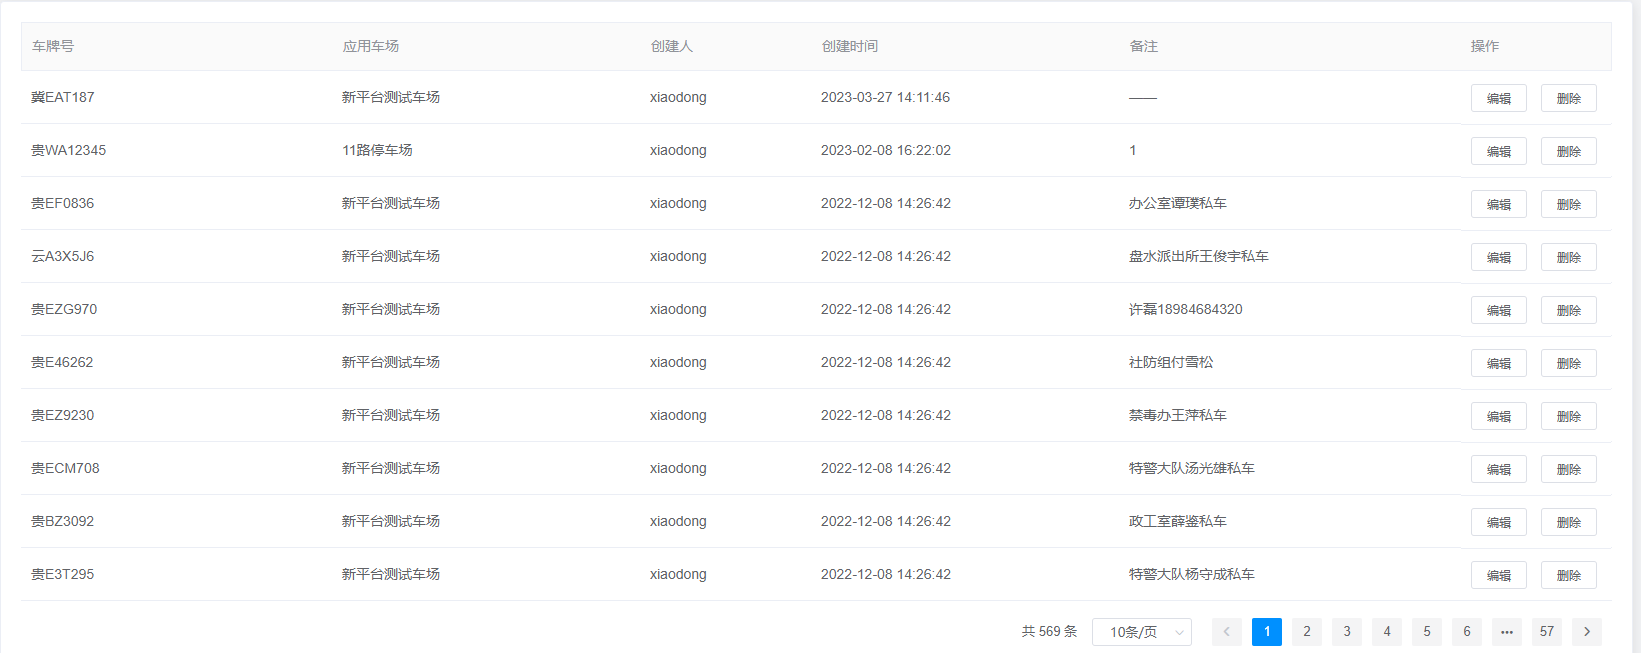The height and width of the screenshot is (653, 1641).
Task: Delete the 冀EAT187 plate record
Action: pyautogui.click(x=1568, y=98)
